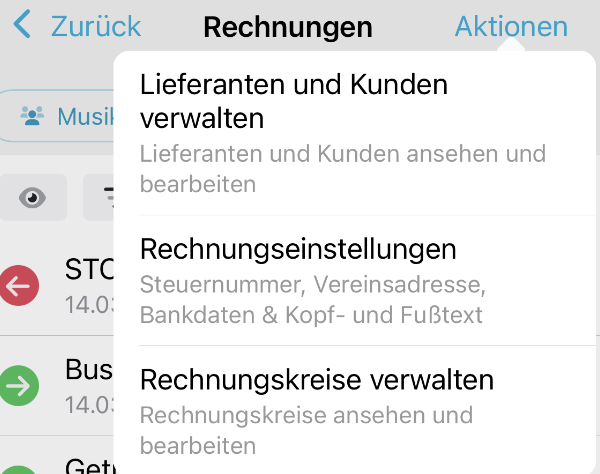Click subtitle Lieferanten und Kunden ansehen
Image resolution: width=600 pixels, height=474 pixels.
coord(343,169)
